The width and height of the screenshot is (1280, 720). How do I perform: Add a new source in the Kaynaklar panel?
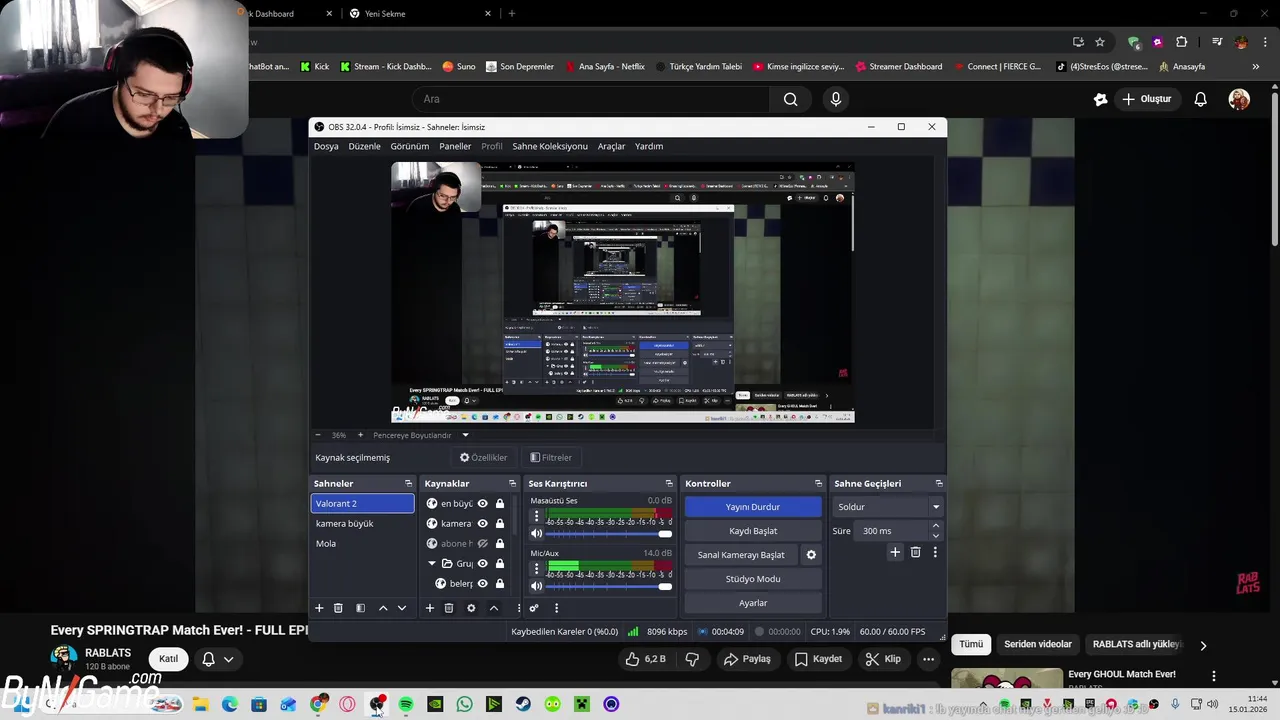(x=430, y=608)
